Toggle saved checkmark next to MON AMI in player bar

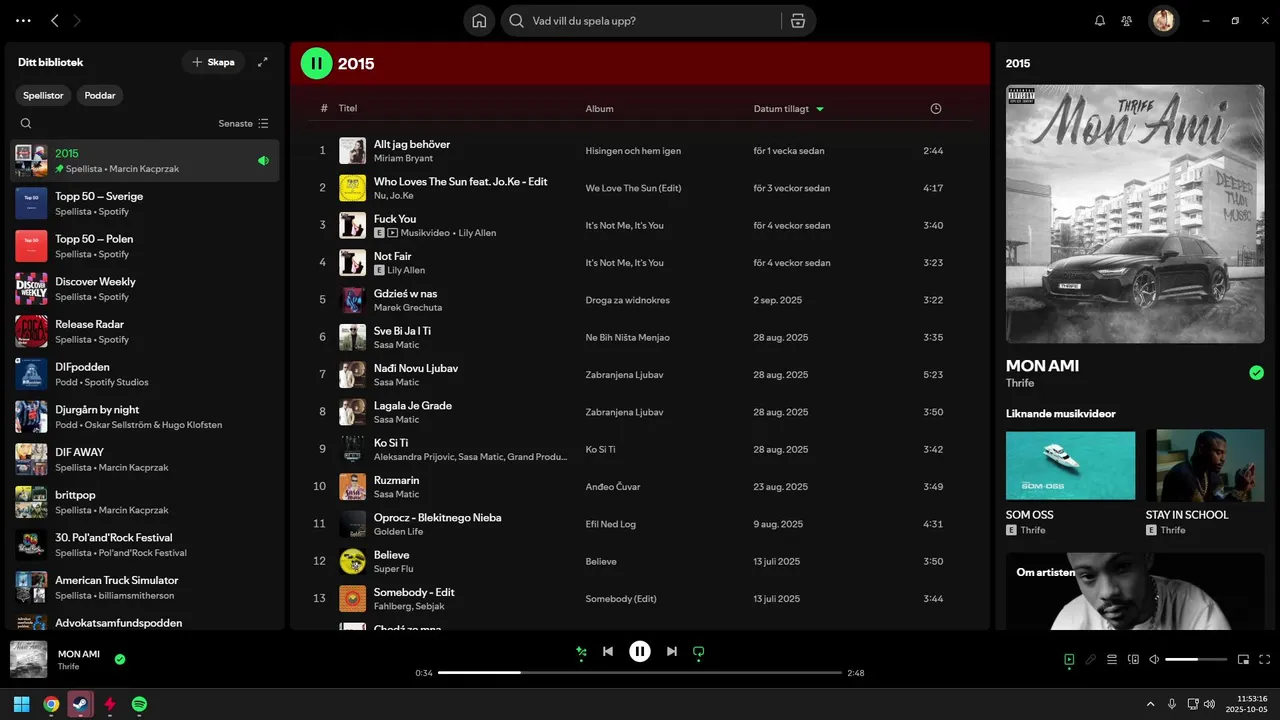click(120, 659)
